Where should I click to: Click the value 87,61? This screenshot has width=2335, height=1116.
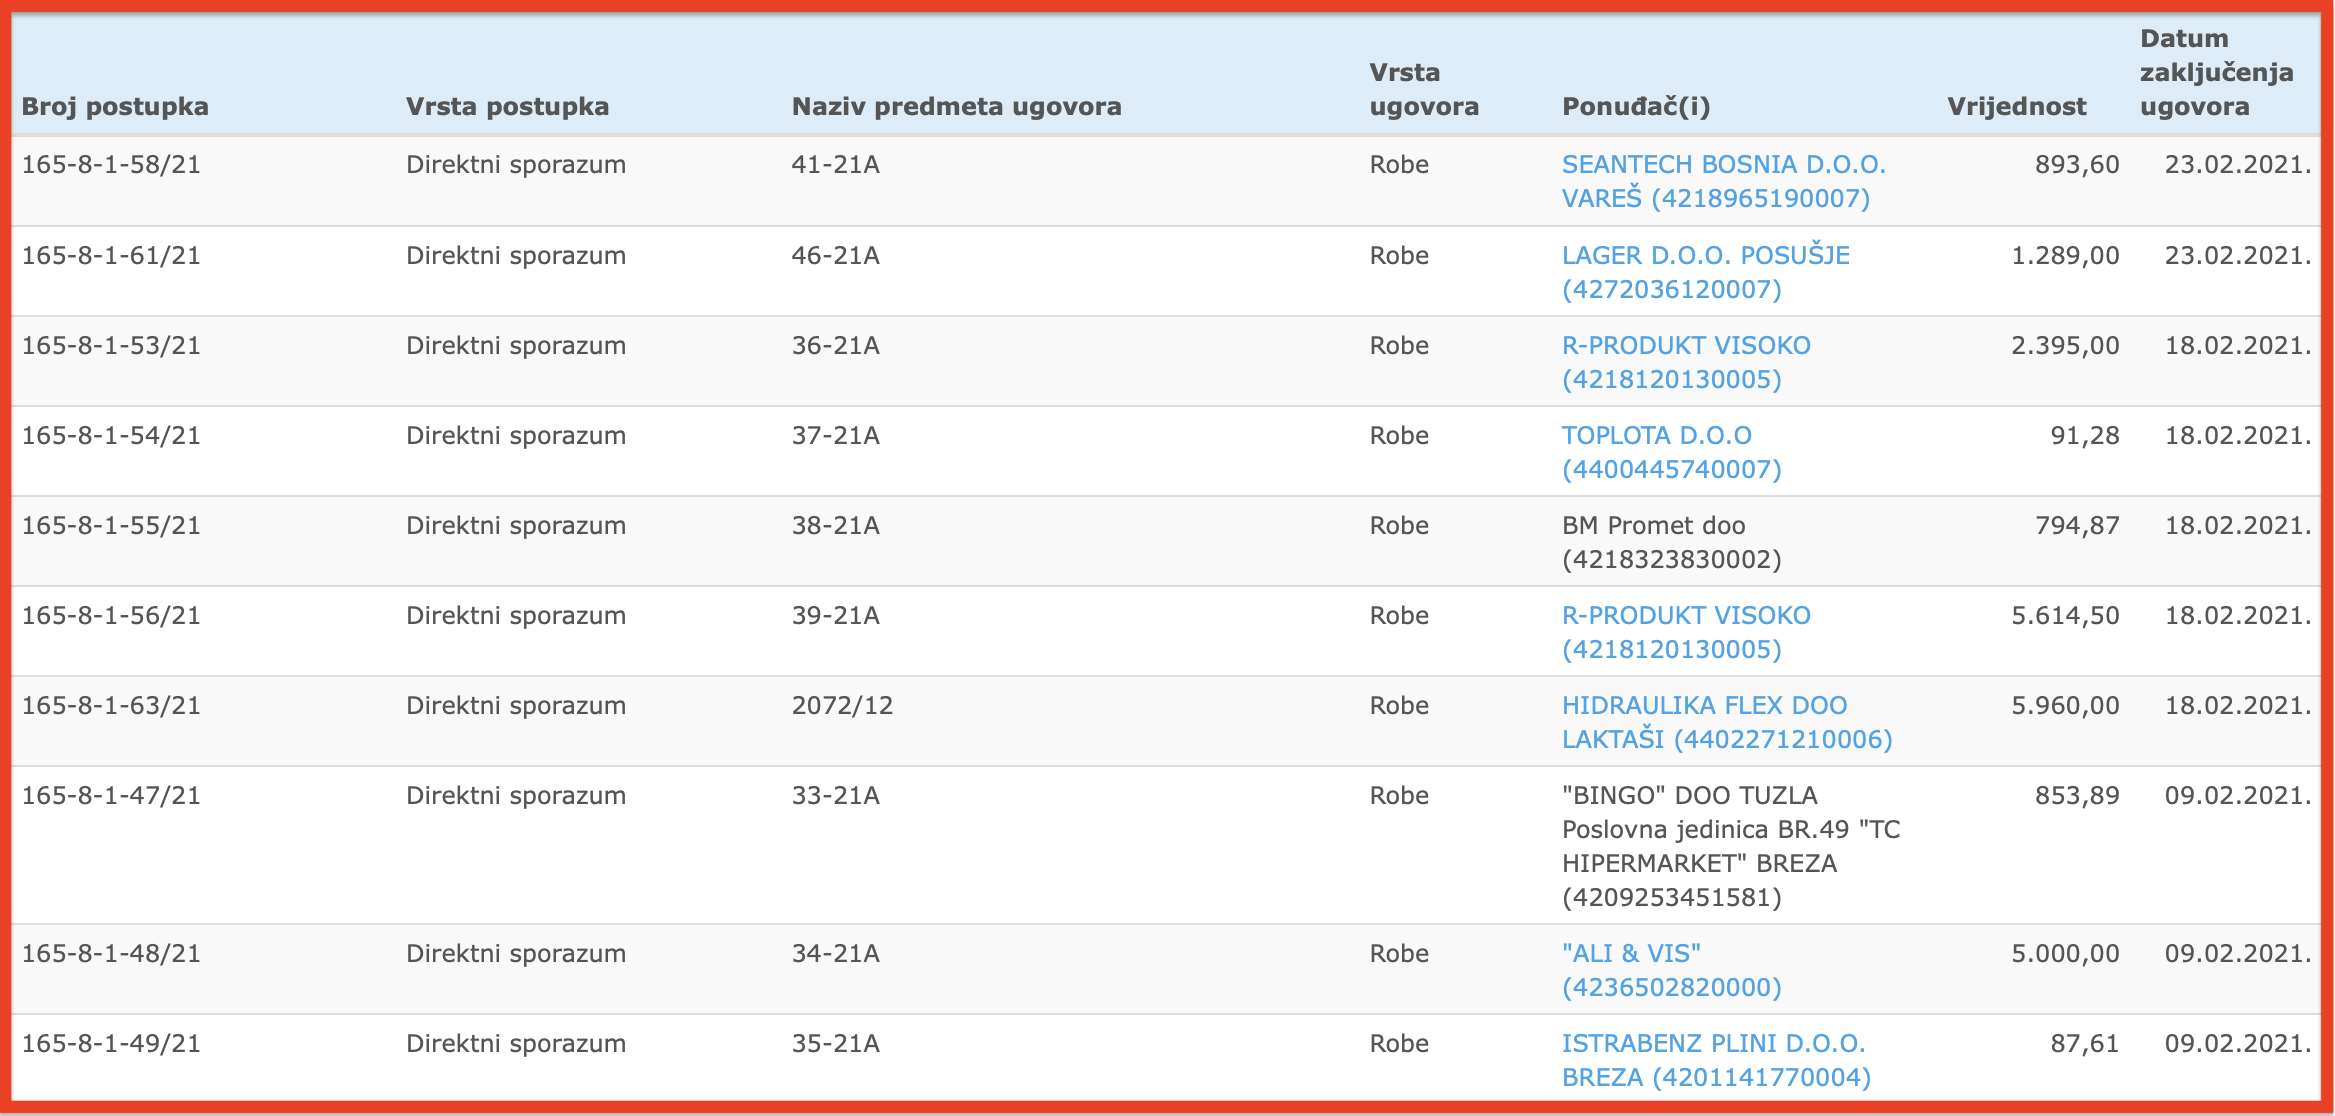(2085, 1043)
